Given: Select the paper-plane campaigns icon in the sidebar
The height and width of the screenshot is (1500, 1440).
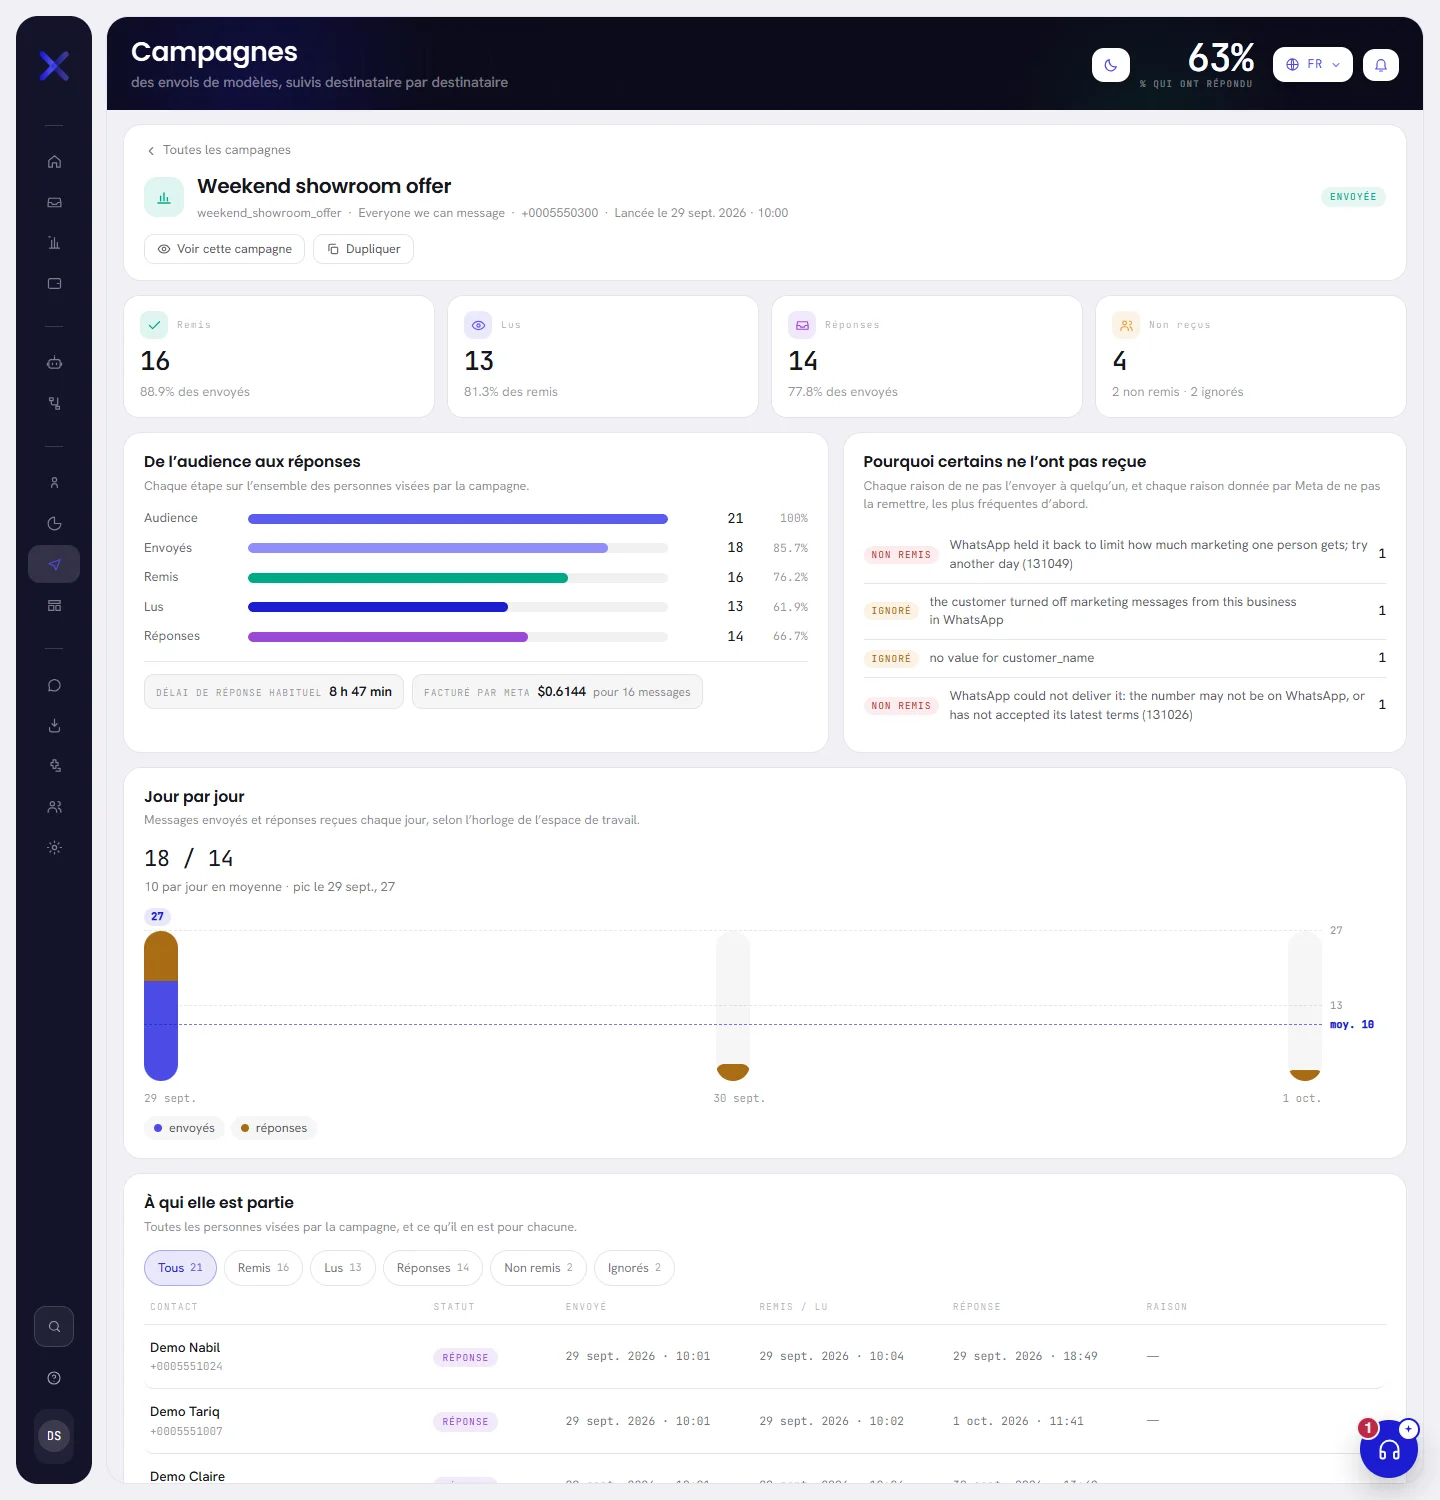Looking at the screenshot, I should (54, 564).
